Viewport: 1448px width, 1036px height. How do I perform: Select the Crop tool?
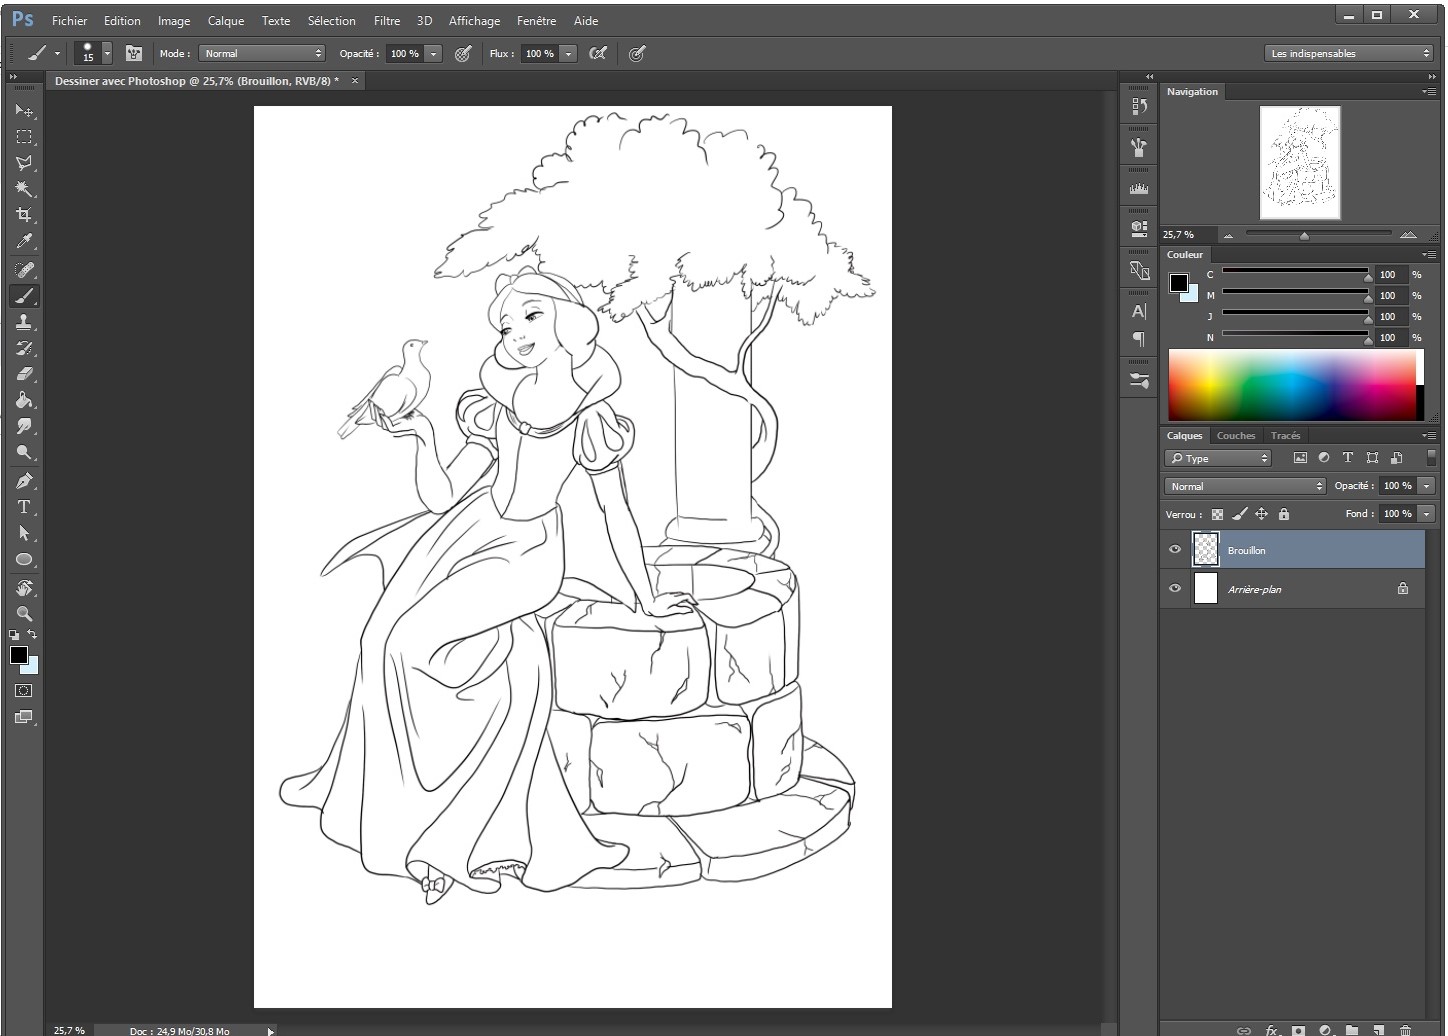pos(24,213)
